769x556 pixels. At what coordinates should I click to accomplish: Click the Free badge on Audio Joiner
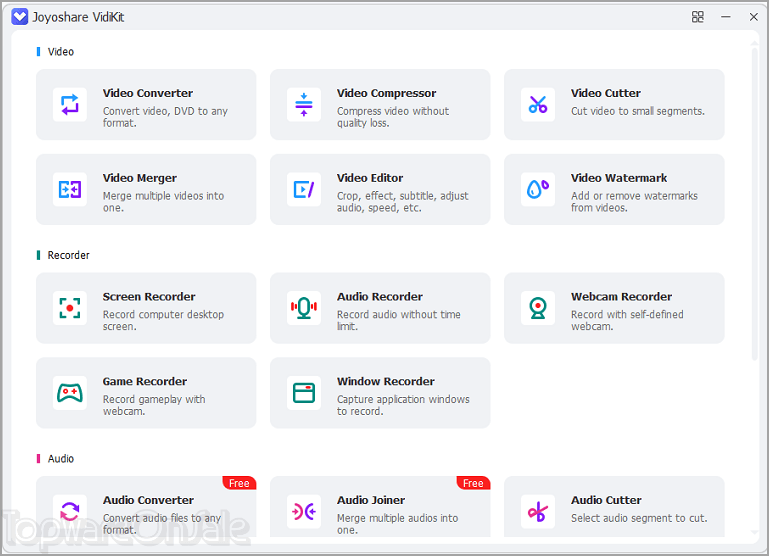[473, 483]
